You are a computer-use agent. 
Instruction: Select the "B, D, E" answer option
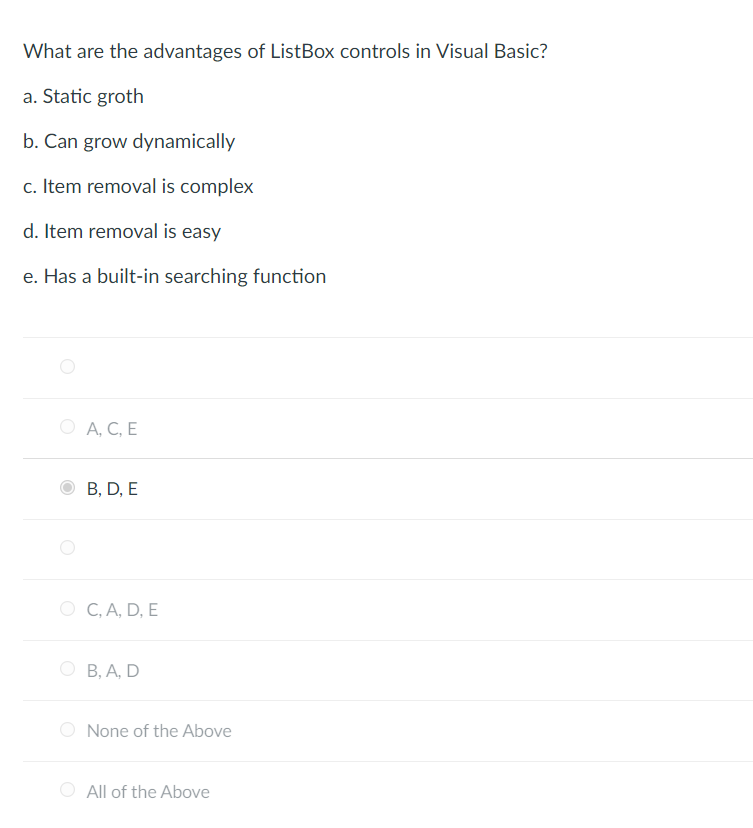pyautogui.click(x=67, y=487)
